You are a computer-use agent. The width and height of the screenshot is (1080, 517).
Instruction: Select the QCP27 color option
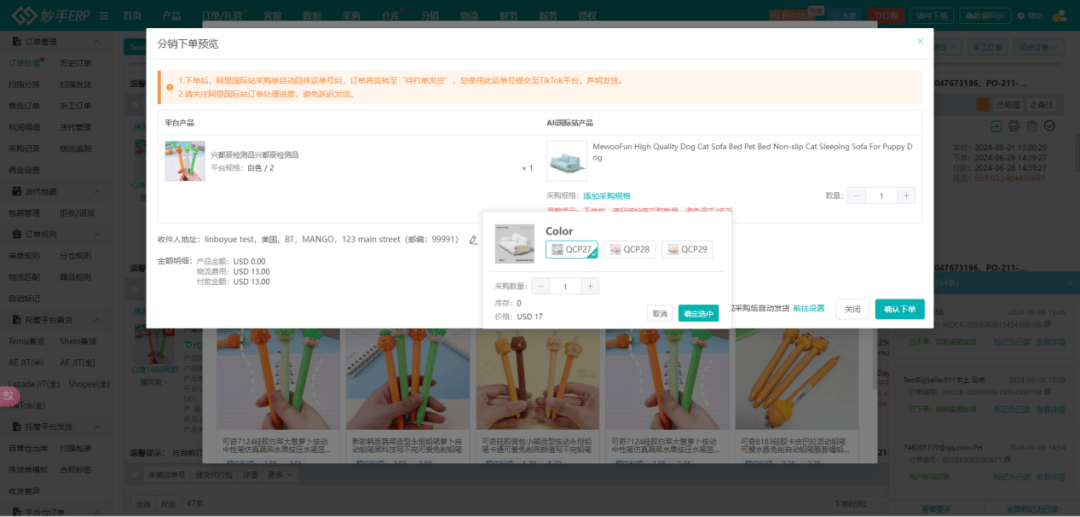pos(572,249)
